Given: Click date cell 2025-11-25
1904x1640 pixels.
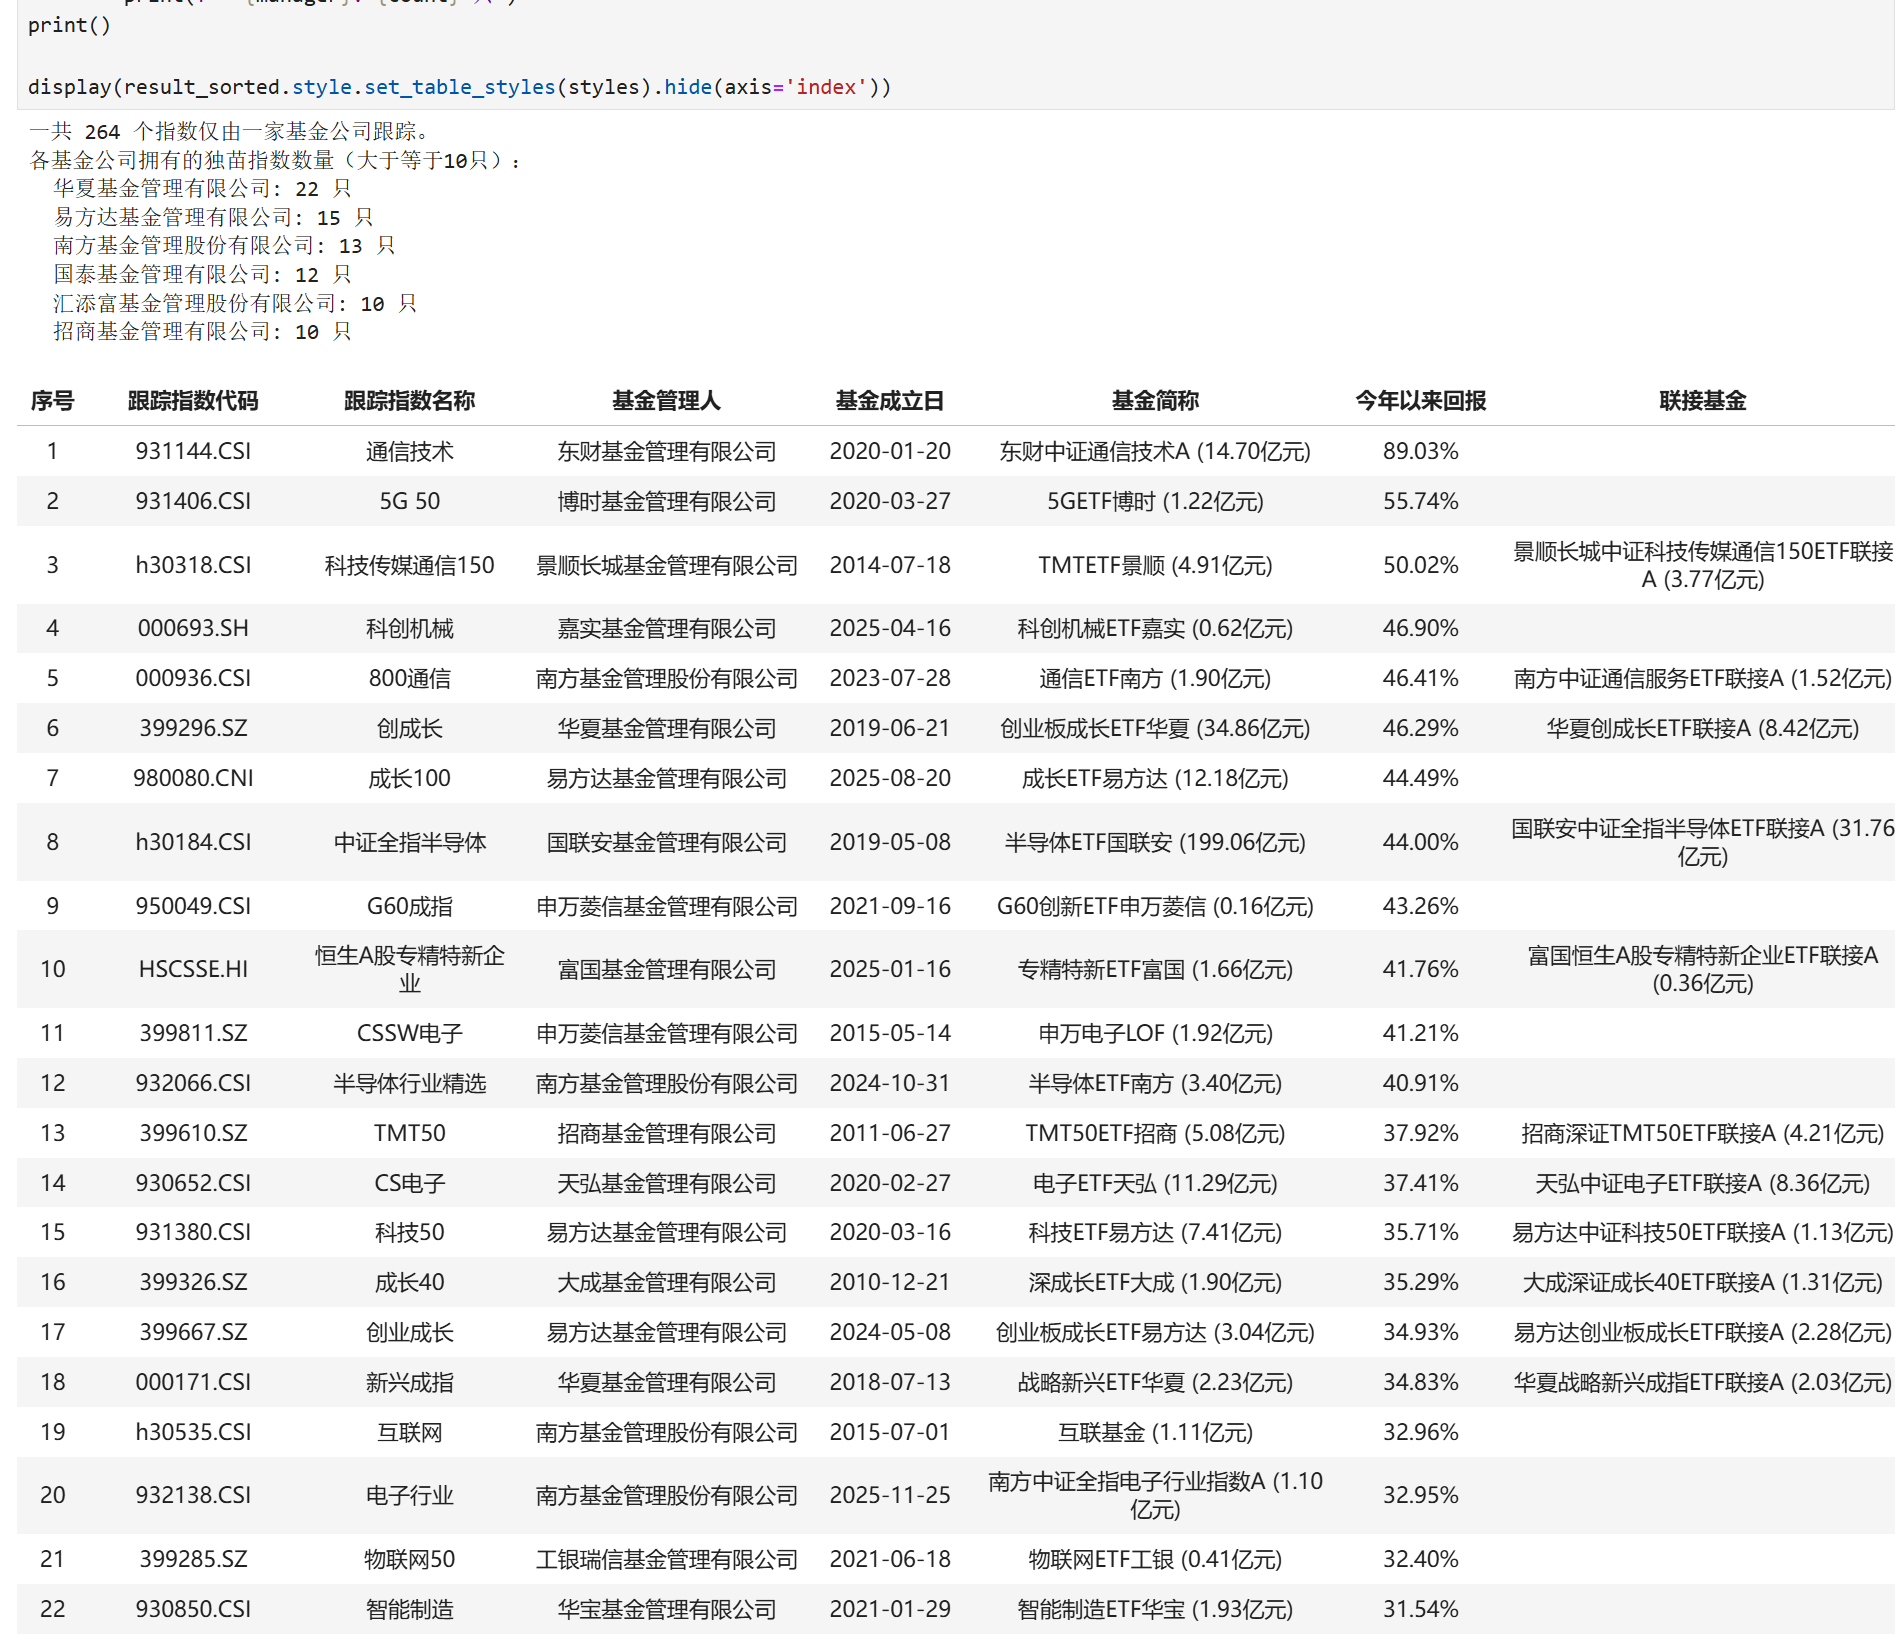Looking at the screenshot, I should tap(889, 1495).
